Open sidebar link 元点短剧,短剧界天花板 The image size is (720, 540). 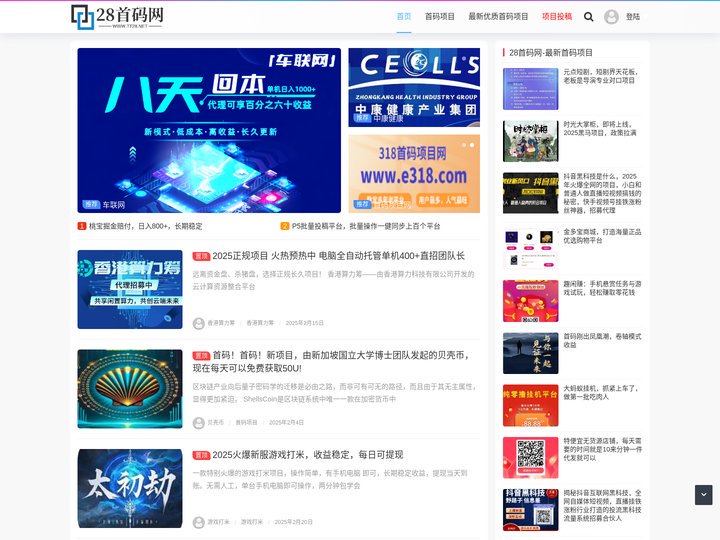[x=601, y=76]
